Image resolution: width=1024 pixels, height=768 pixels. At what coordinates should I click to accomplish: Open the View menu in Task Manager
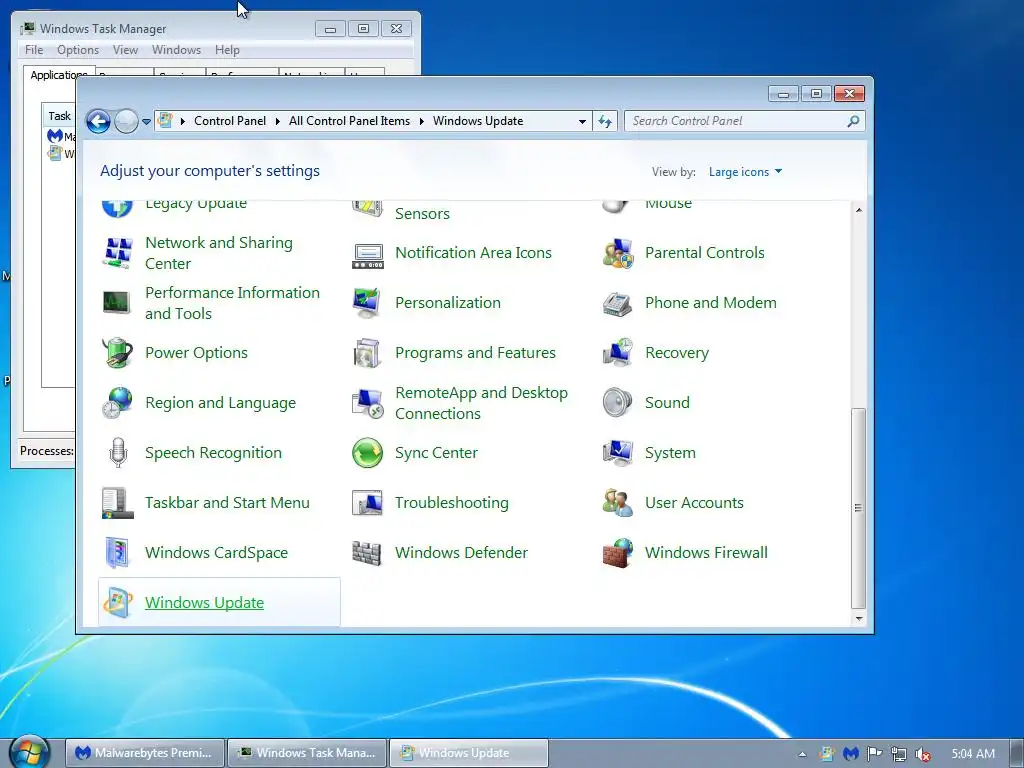(x=125, y=50)
